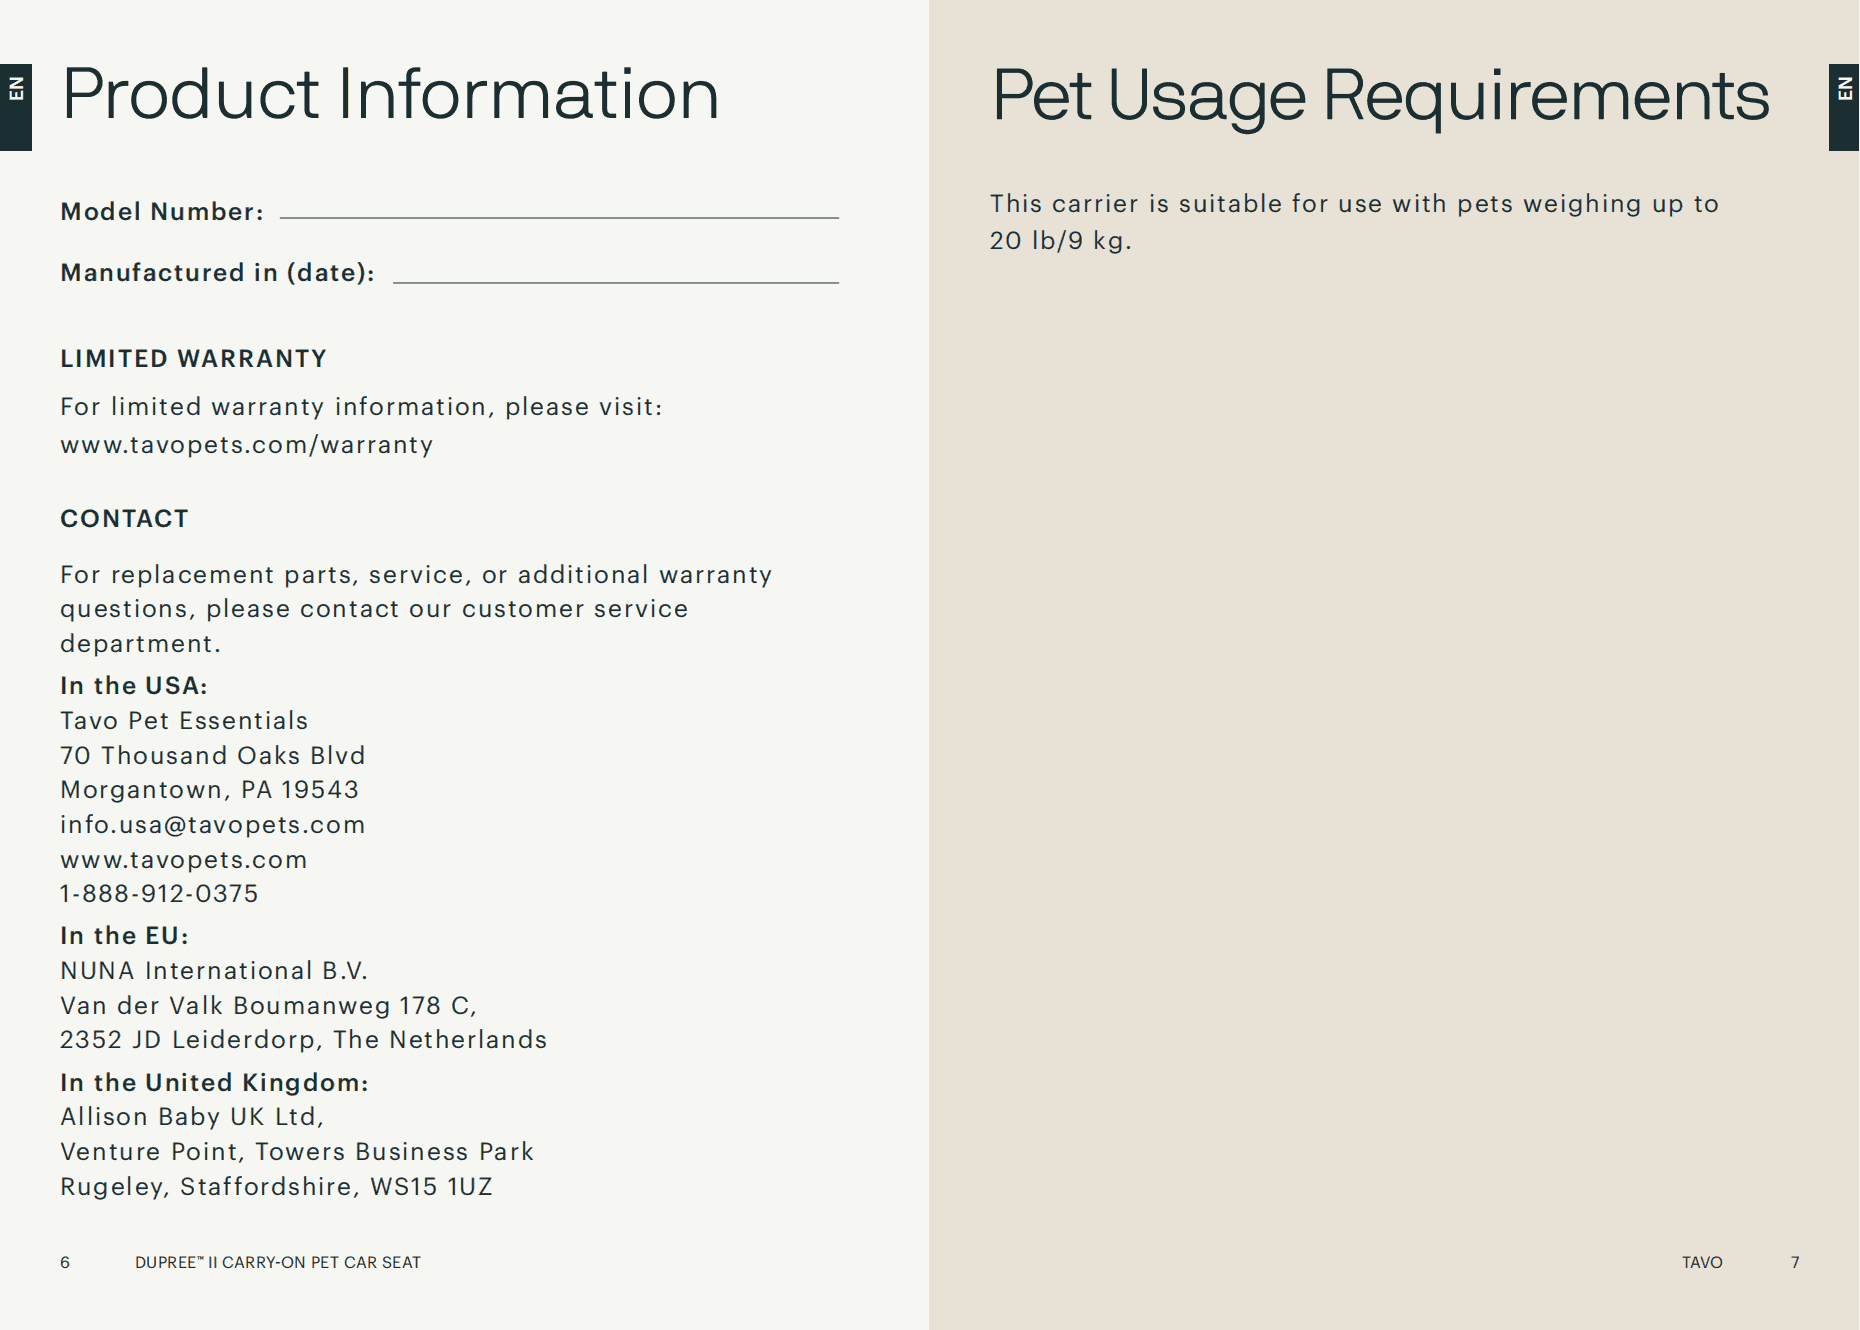Click the CONTACT section heading
The width and height of the screenshot is (1860, 1330).
coord(124,519)
